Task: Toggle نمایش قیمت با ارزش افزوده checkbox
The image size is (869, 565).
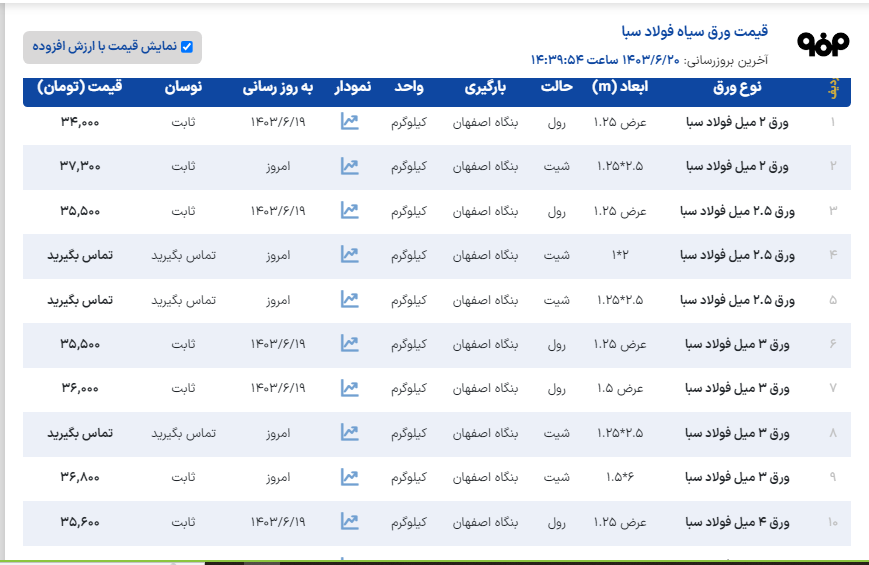Action: pos(186,47)
